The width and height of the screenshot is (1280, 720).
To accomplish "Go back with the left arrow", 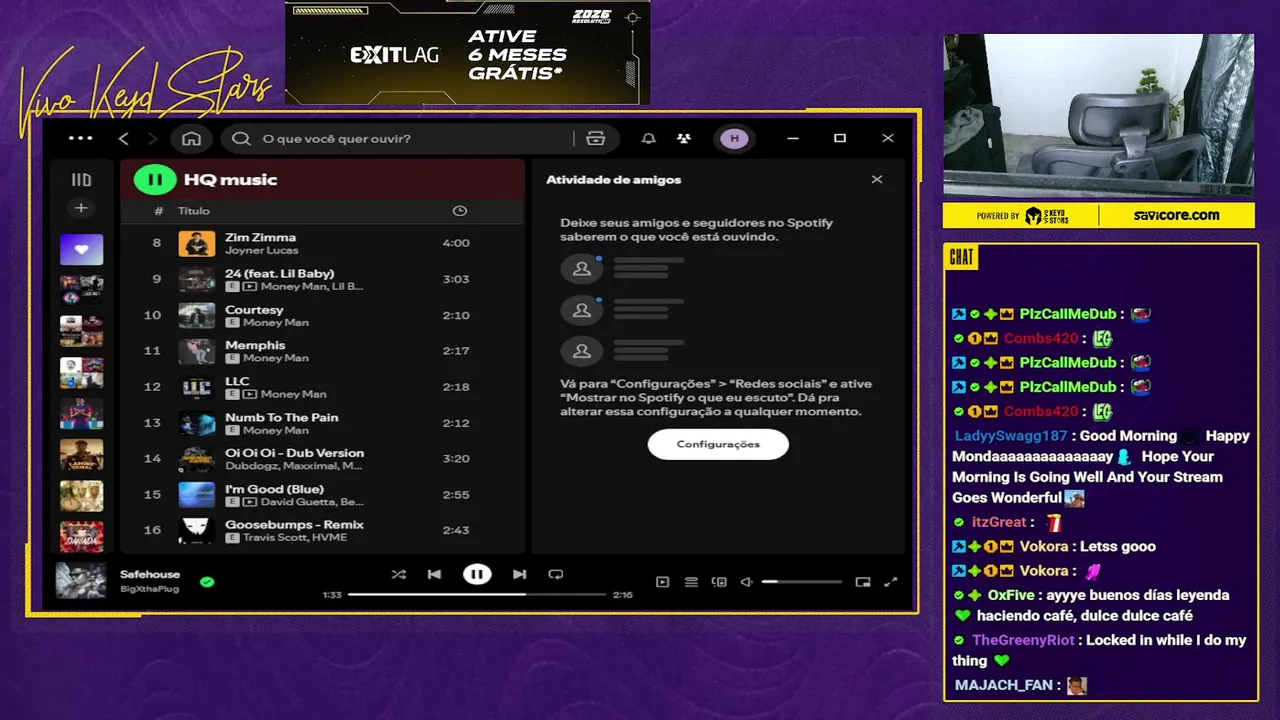I will (x=124, y=138).
